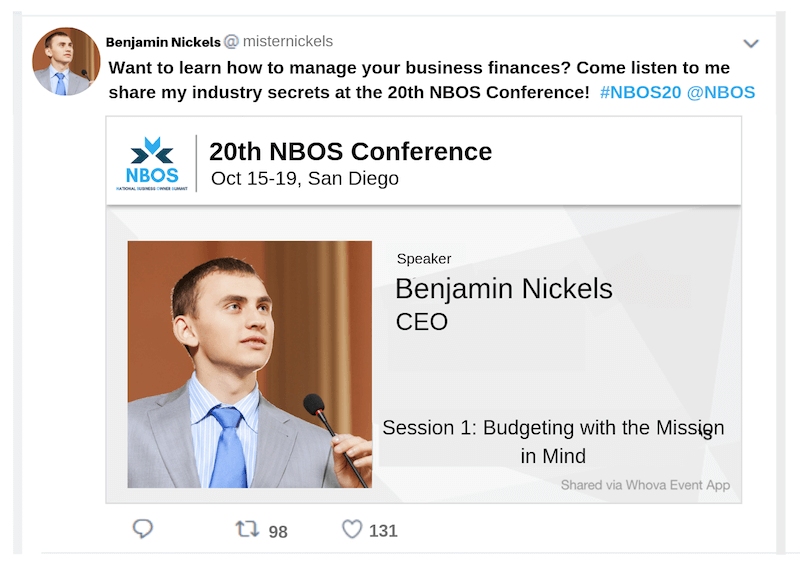Open the speaker photo in the card
The image size is (800, 567).
tap(249, 364)
